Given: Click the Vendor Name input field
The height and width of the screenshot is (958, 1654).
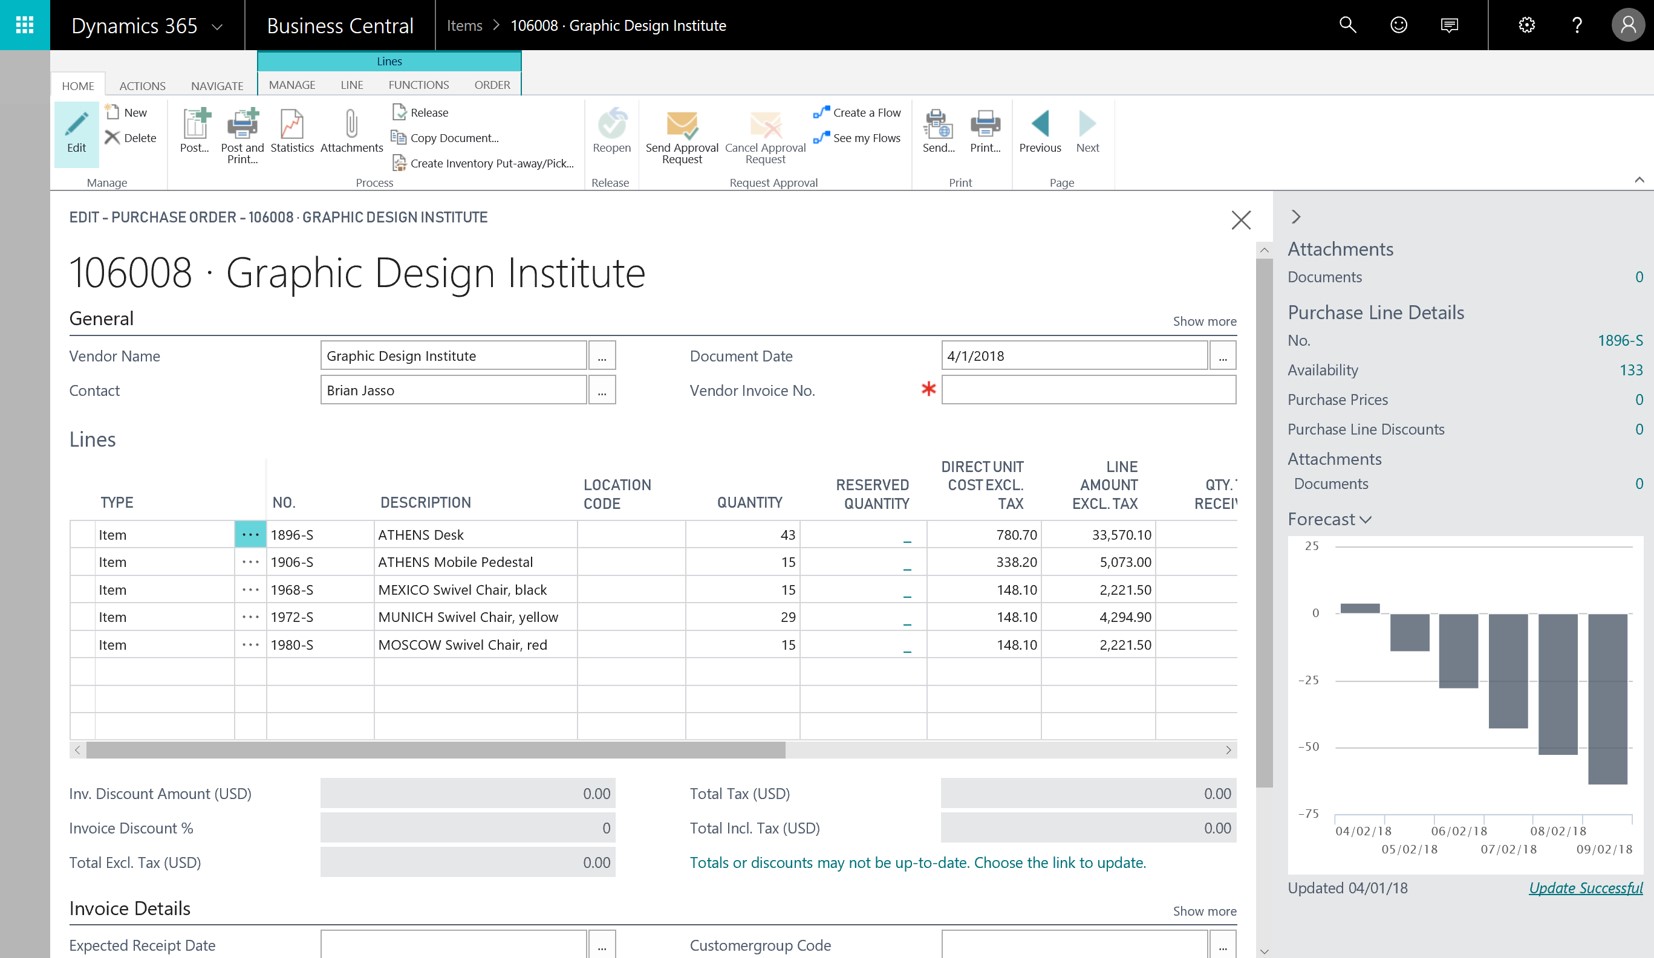Looking at the screenshot, I should point(453,355).
